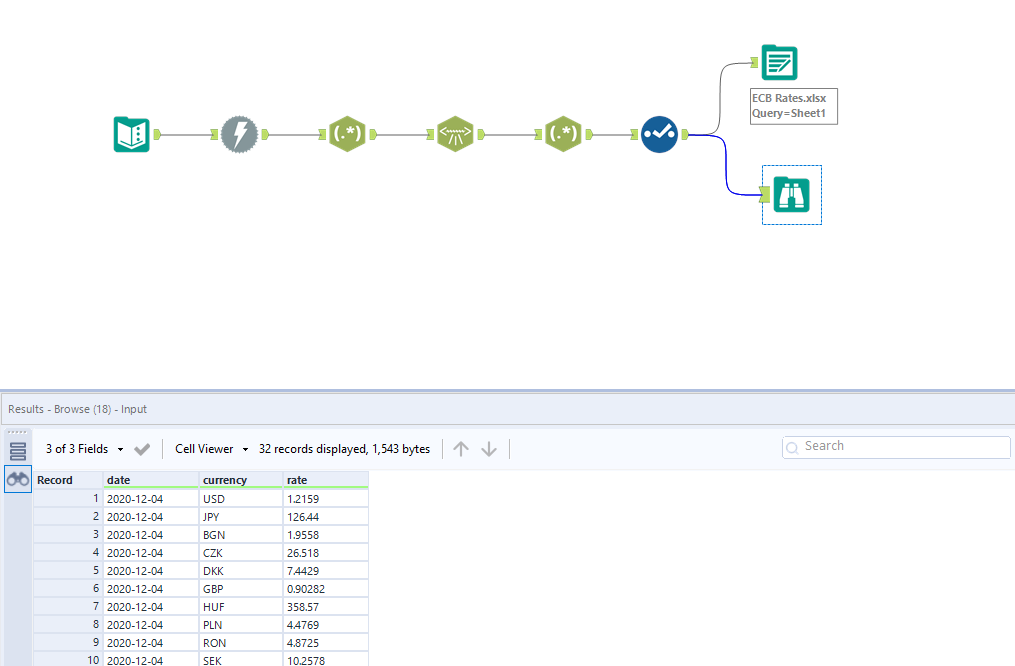Select the blue Select tool on the canvas
Screen dimensions: 1015x666
[659, 134]
